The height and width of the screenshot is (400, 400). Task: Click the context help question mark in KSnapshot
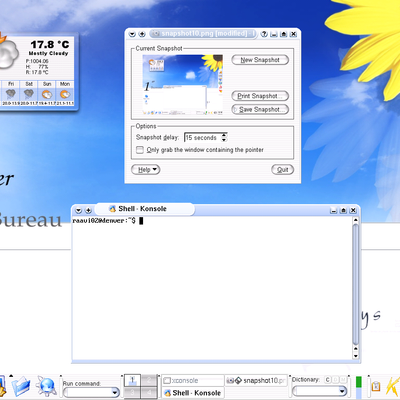264,34
